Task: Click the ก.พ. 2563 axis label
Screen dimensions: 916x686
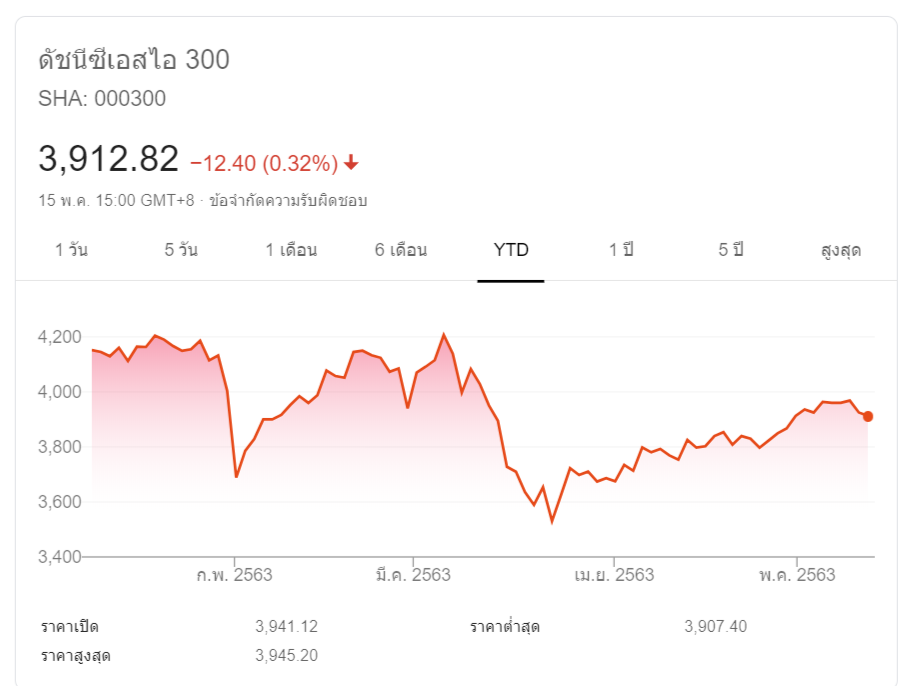Action: tap(235, 575)
